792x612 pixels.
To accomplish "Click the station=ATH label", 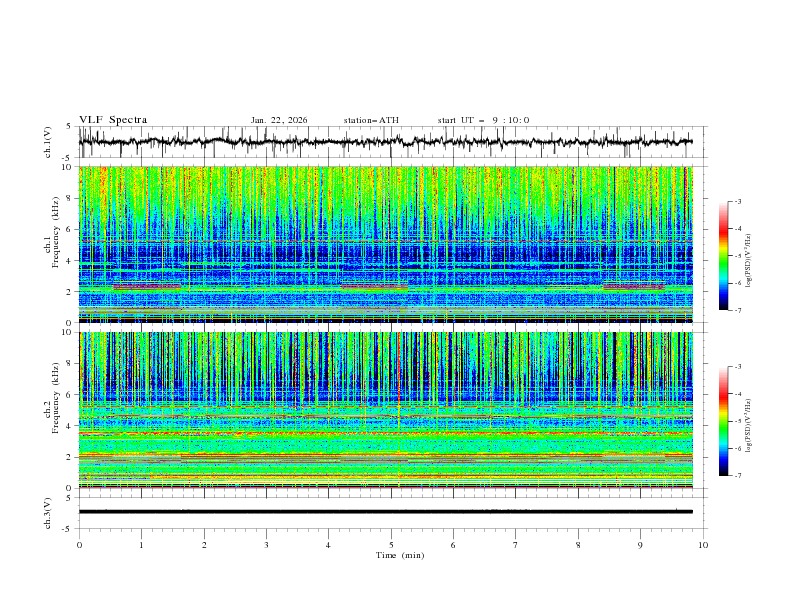I will pos(371,120).
